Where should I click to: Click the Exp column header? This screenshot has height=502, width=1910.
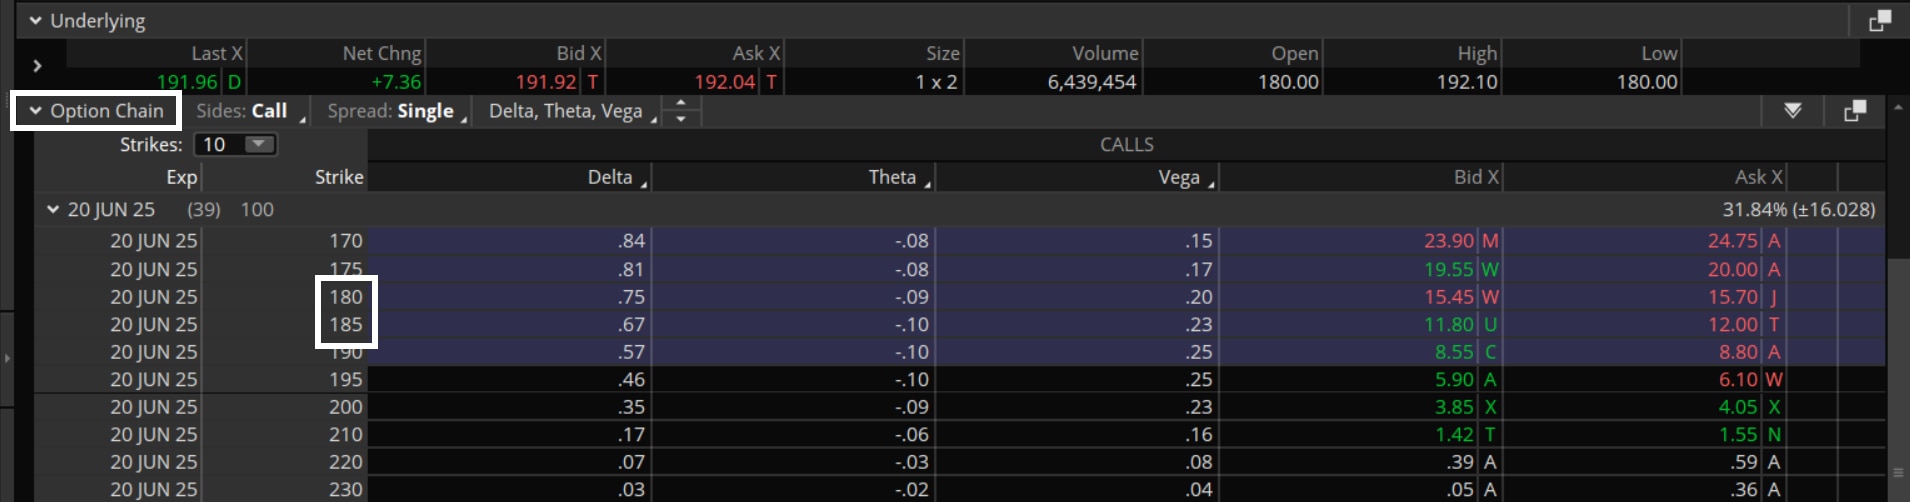point(182,177)
